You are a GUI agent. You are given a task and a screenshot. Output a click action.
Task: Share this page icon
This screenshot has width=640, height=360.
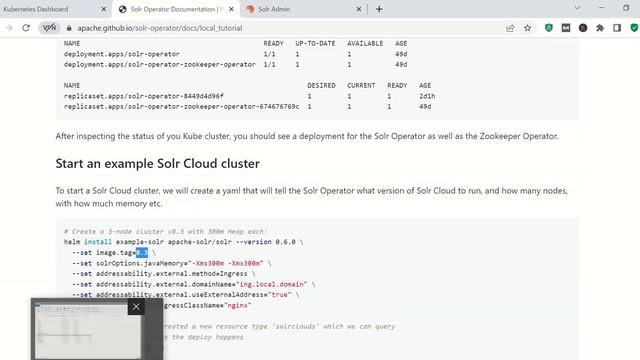click(x=510, y=28)
